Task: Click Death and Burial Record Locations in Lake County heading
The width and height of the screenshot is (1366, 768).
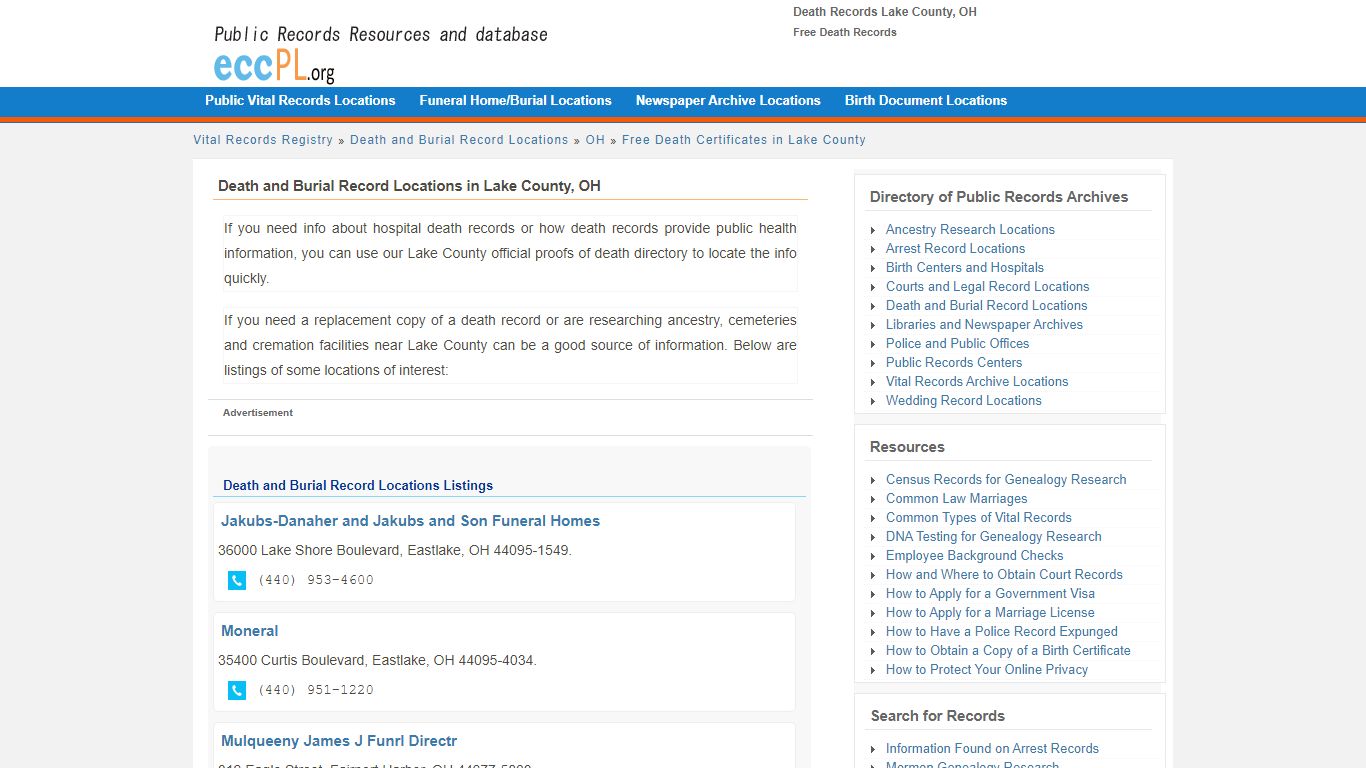Action: point(409,186)
